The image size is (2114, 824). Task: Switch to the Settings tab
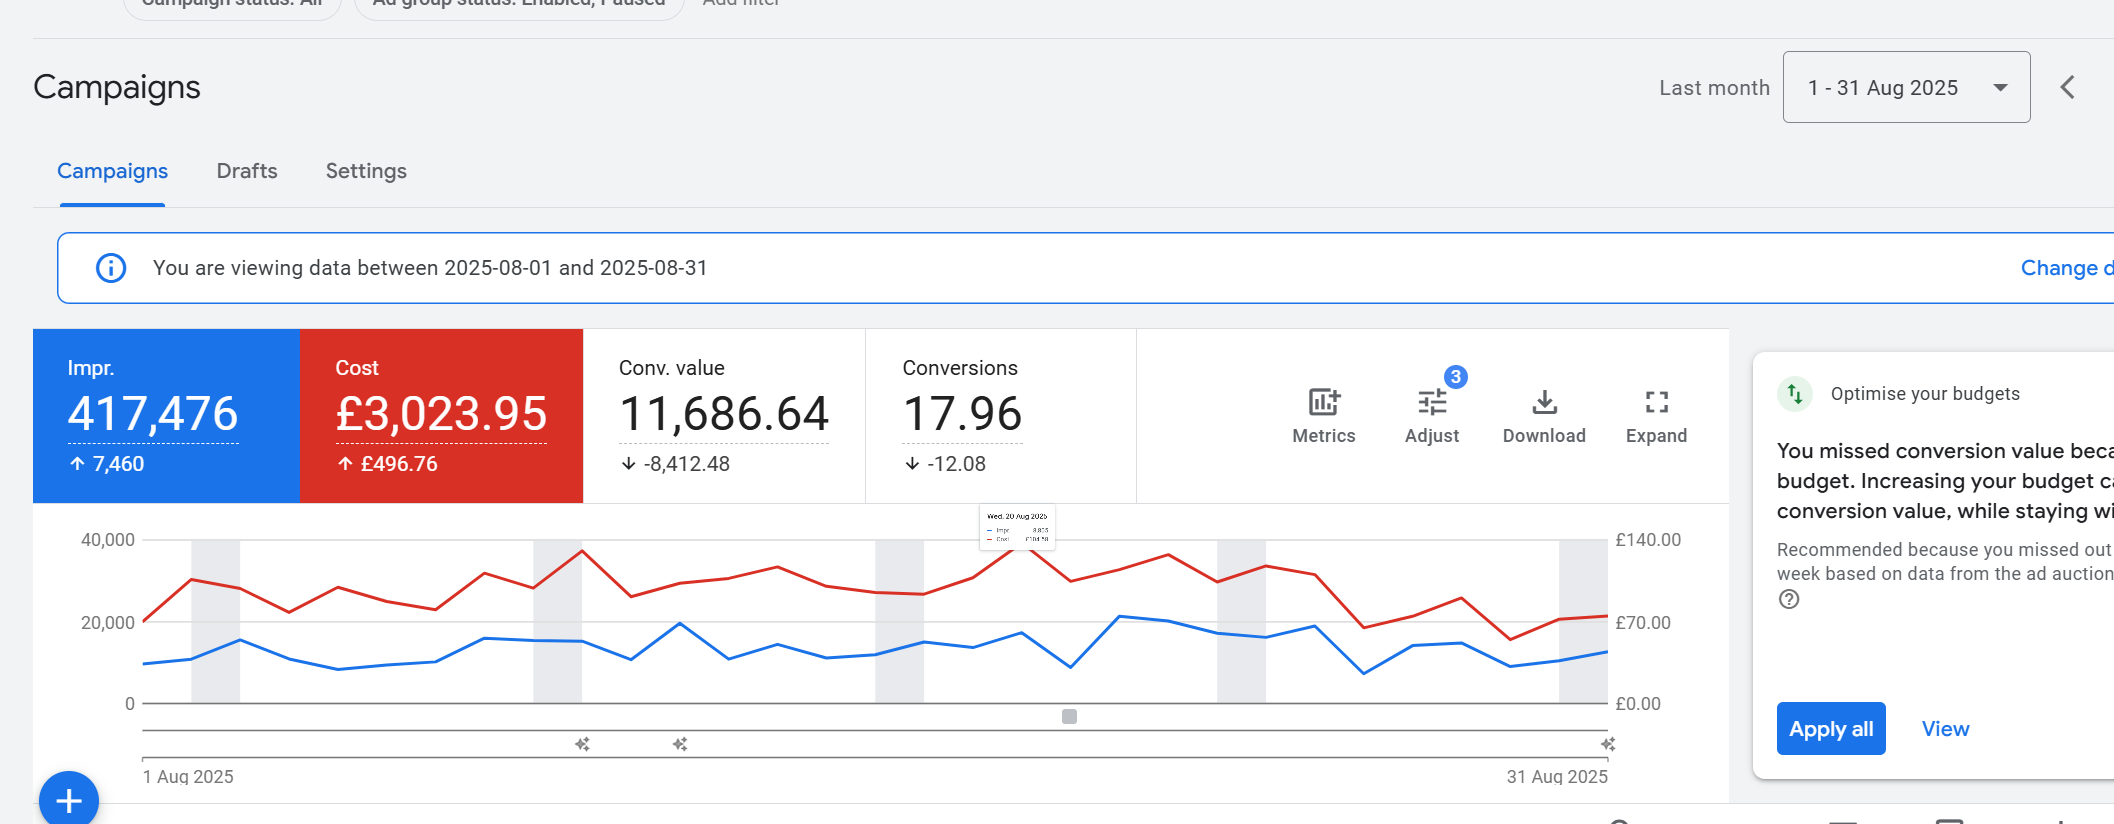366,171
